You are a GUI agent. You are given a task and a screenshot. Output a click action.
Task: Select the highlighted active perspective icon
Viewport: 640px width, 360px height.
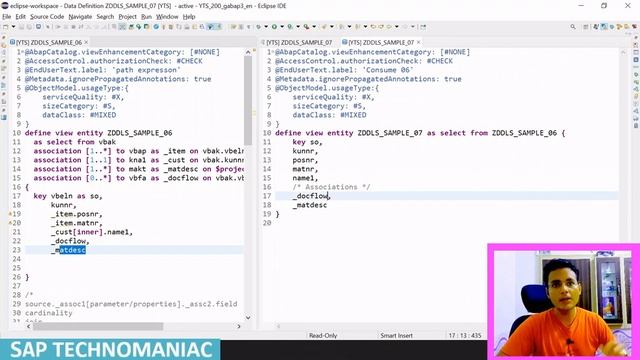coord(604,27)
